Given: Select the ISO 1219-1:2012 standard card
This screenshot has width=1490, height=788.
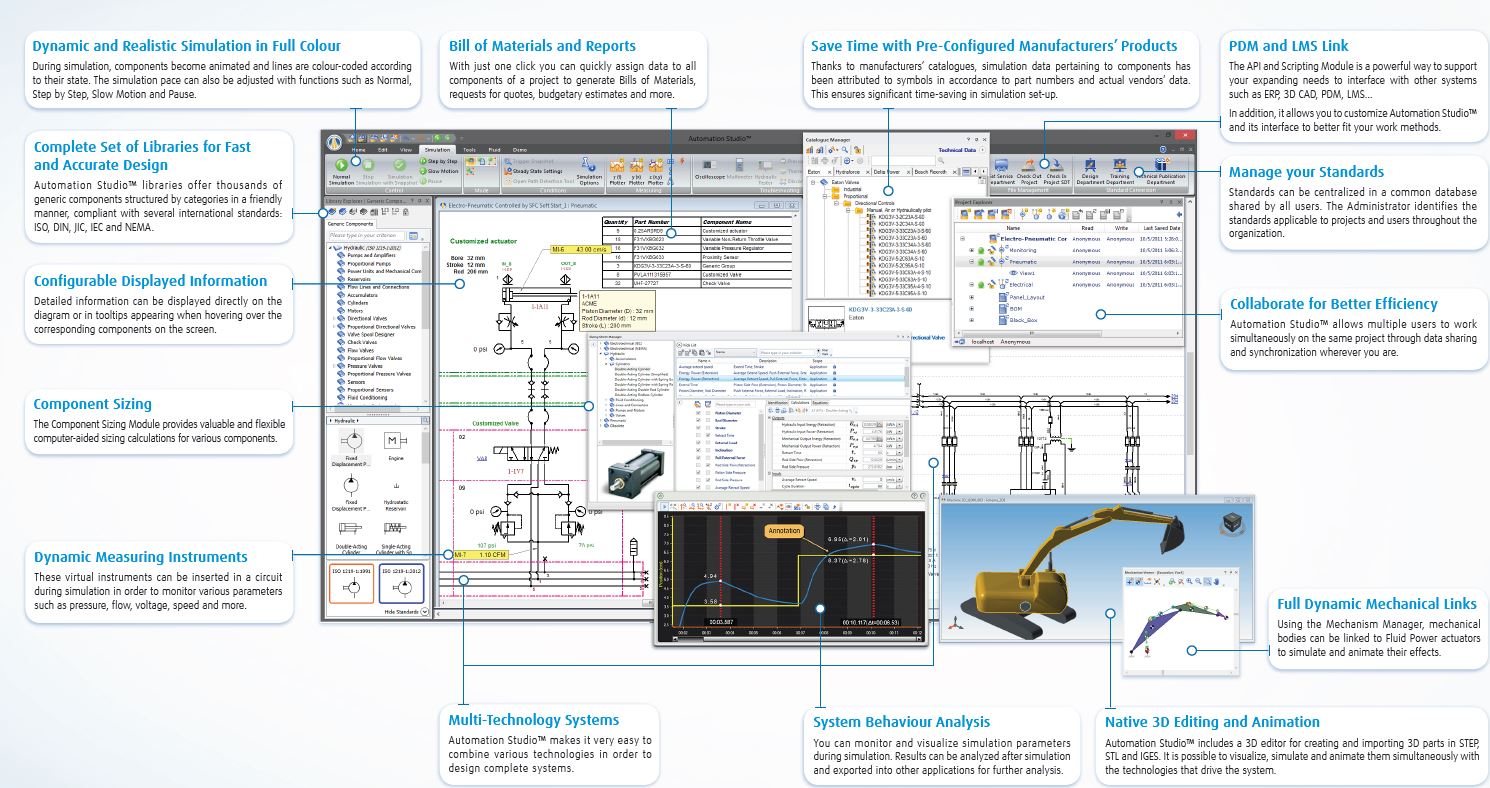Looking at the screenshot, I should [x=402, y=584].
